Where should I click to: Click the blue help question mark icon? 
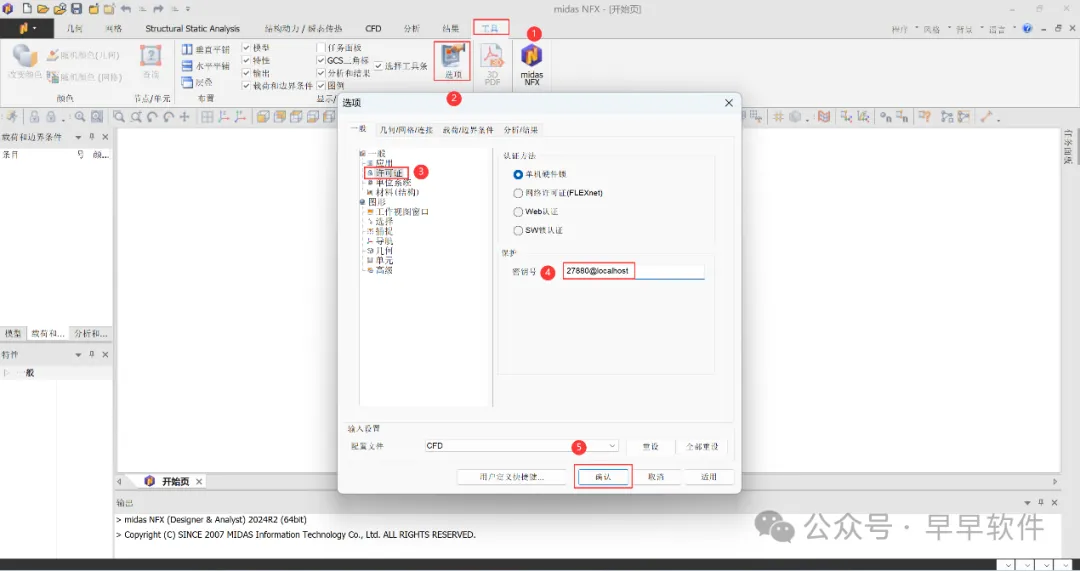pos(1028,28)
